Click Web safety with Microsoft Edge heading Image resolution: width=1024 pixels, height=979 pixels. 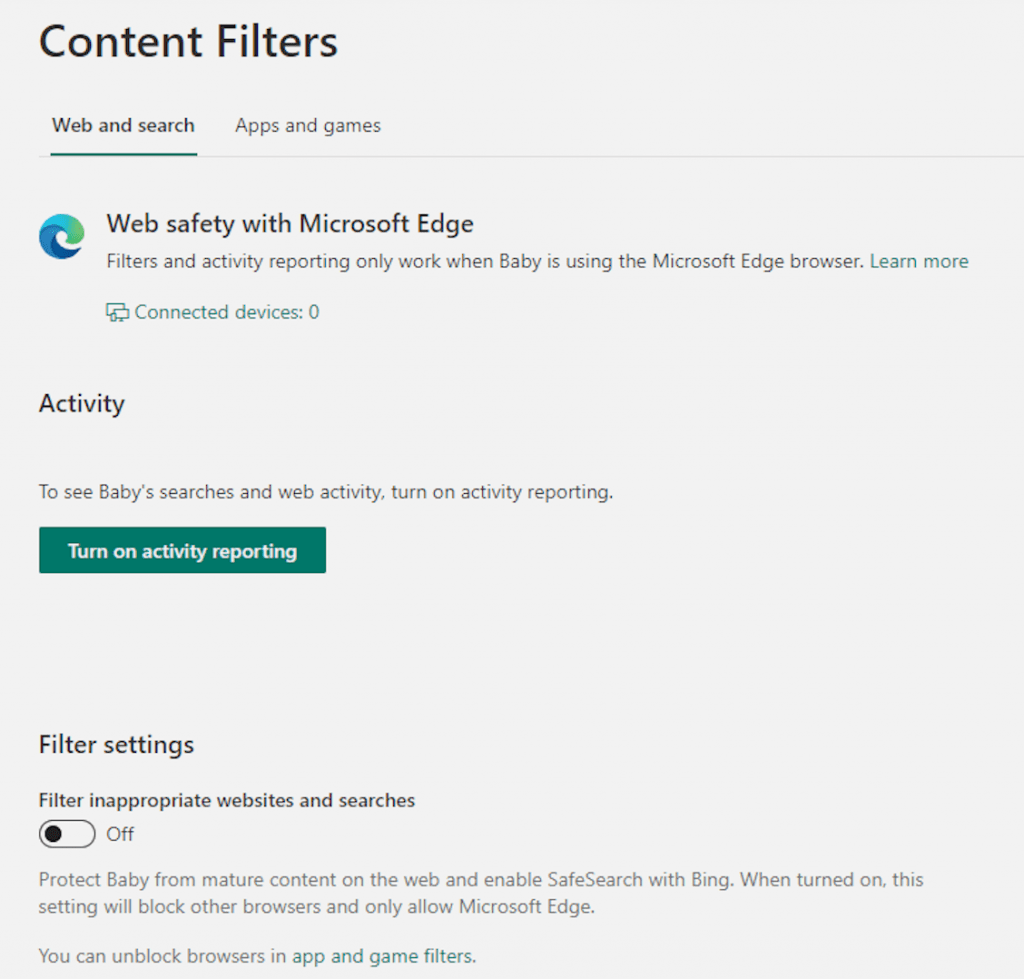(x=290, y=223)
